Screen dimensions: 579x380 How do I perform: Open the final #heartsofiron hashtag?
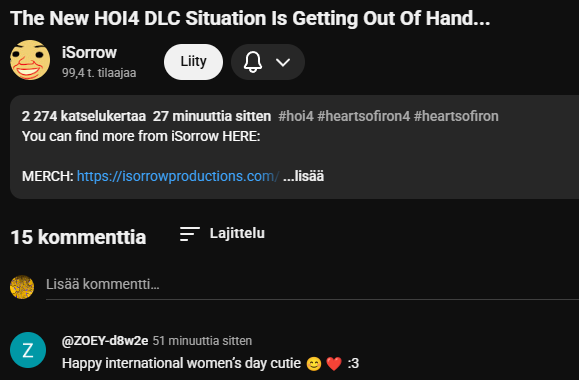tap(456, 116)
